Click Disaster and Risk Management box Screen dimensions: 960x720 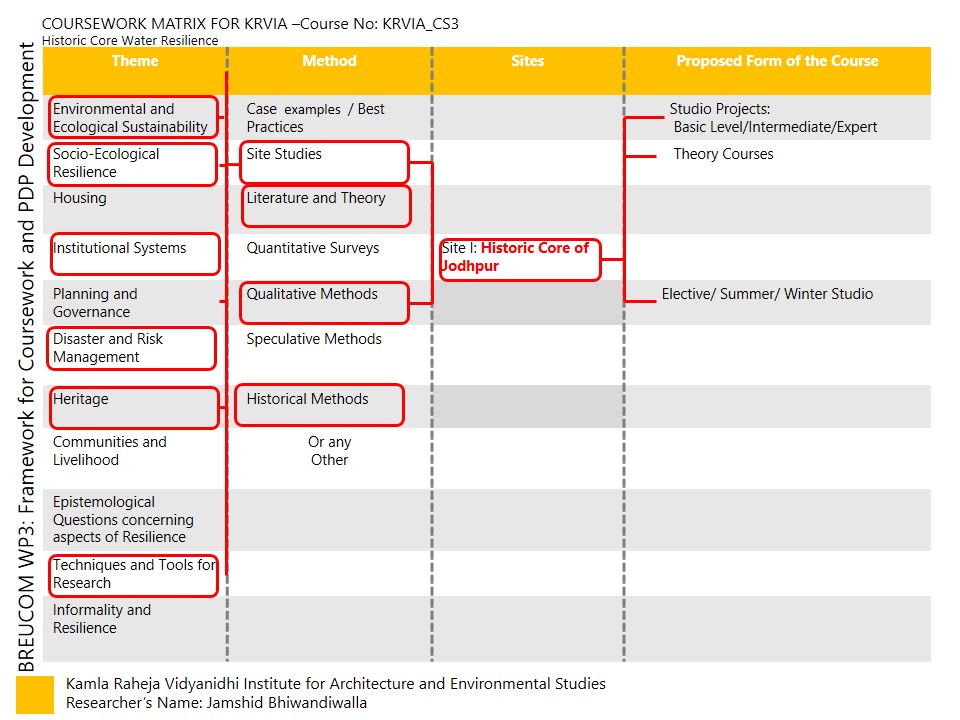[132, 348]
